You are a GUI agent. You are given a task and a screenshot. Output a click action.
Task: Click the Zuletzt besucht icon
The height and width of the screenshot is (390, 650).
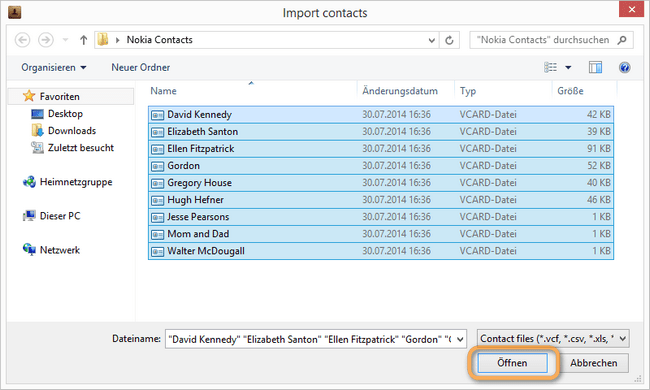(37, 148)
